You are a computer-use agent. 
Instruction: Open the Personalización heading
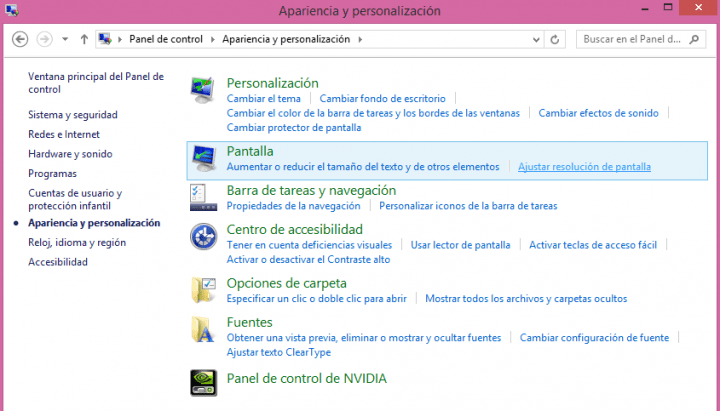pos(272,83)
